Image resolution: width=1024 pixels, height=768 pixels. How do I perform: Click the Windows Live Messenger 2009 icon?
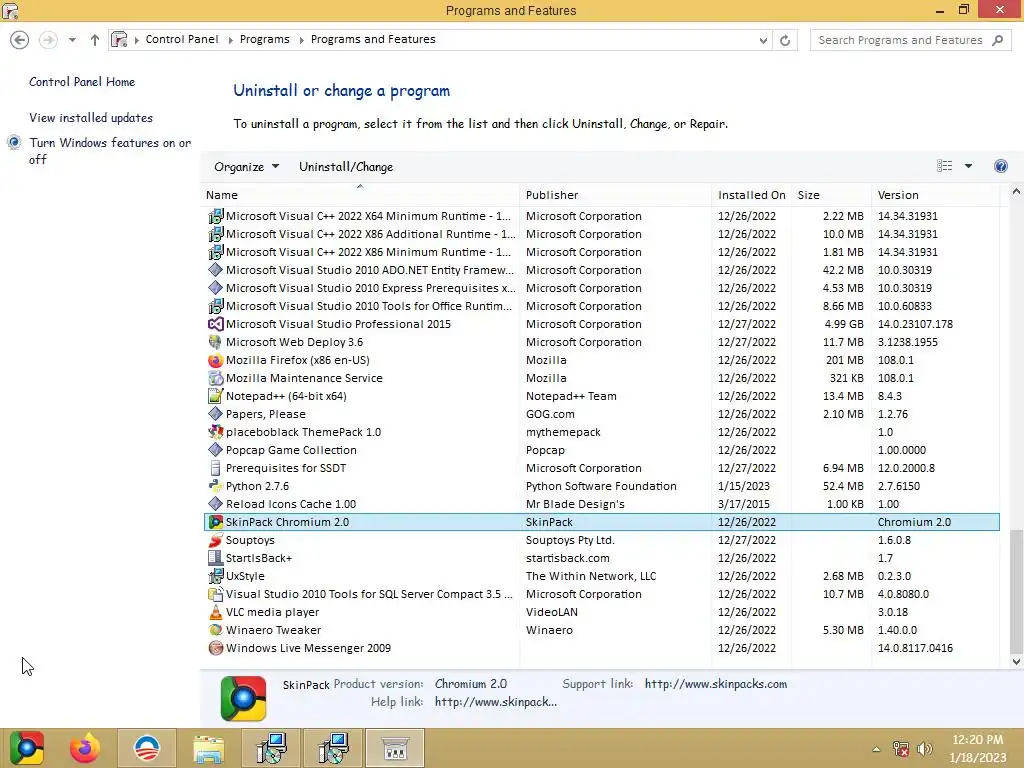pyautogui.click(x=216, y=648)
